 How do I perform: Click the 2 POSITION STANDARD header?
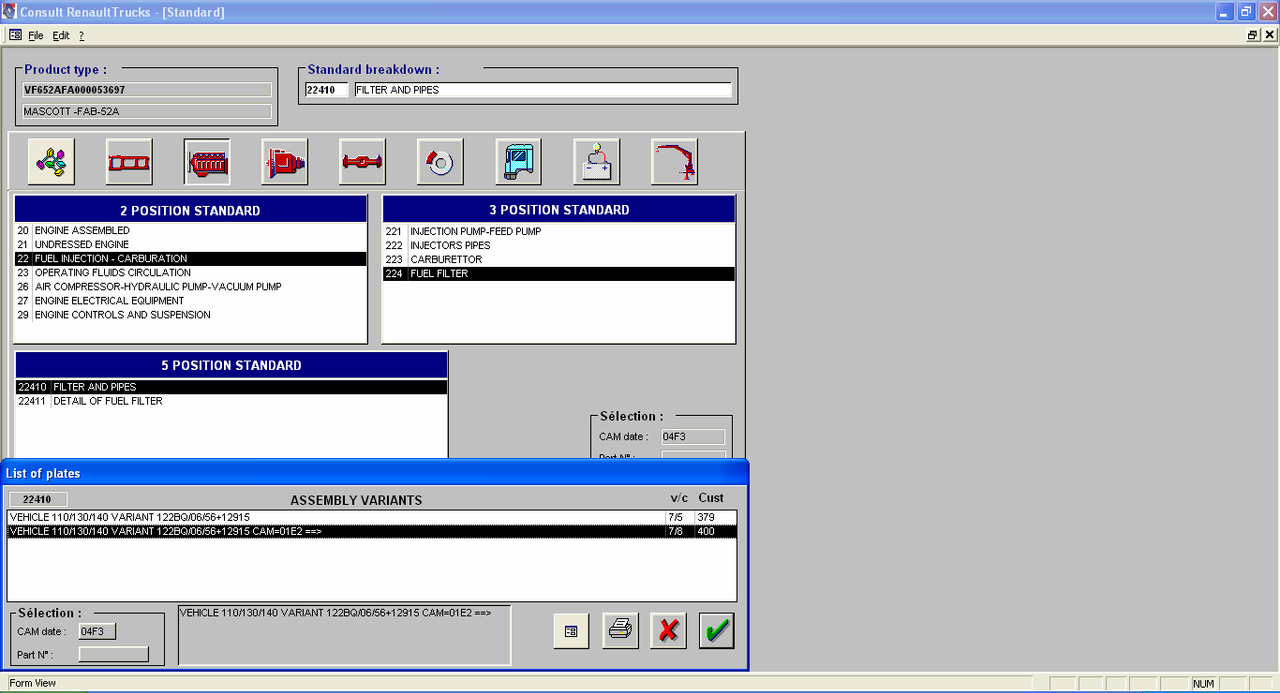click(191, 210)
